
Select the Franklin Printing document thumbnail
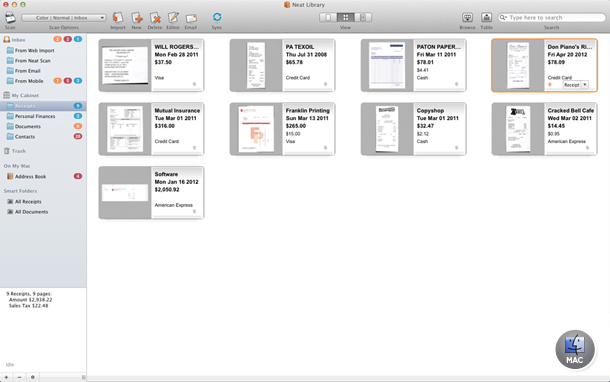pyautogui.click(x=256, y=129)
